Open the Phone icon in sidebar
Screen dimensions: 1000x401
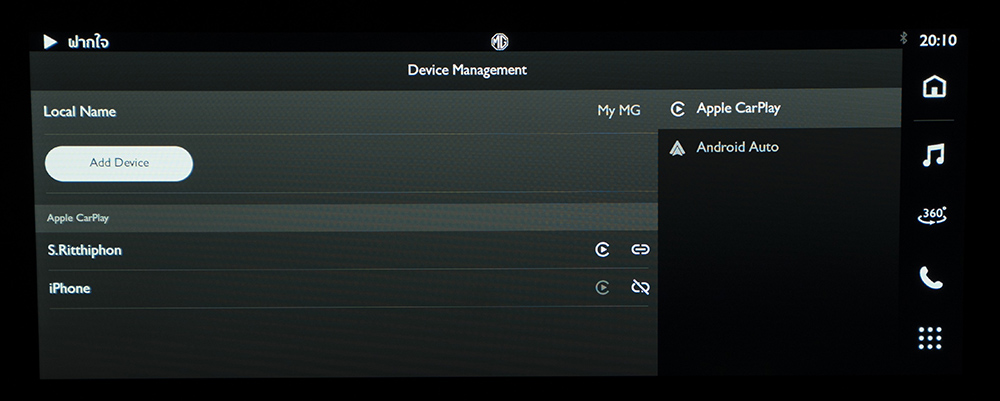pos(931,277)
